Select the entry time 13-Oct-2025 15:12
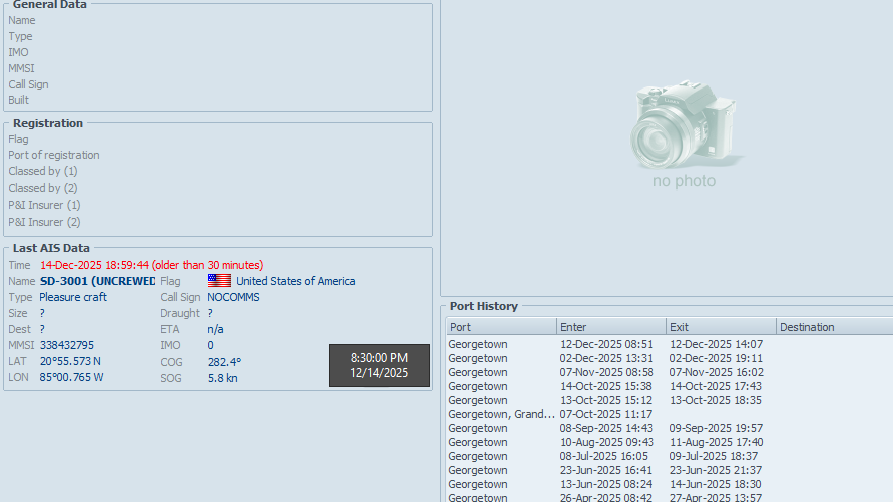893x502 pixels. 605,400
